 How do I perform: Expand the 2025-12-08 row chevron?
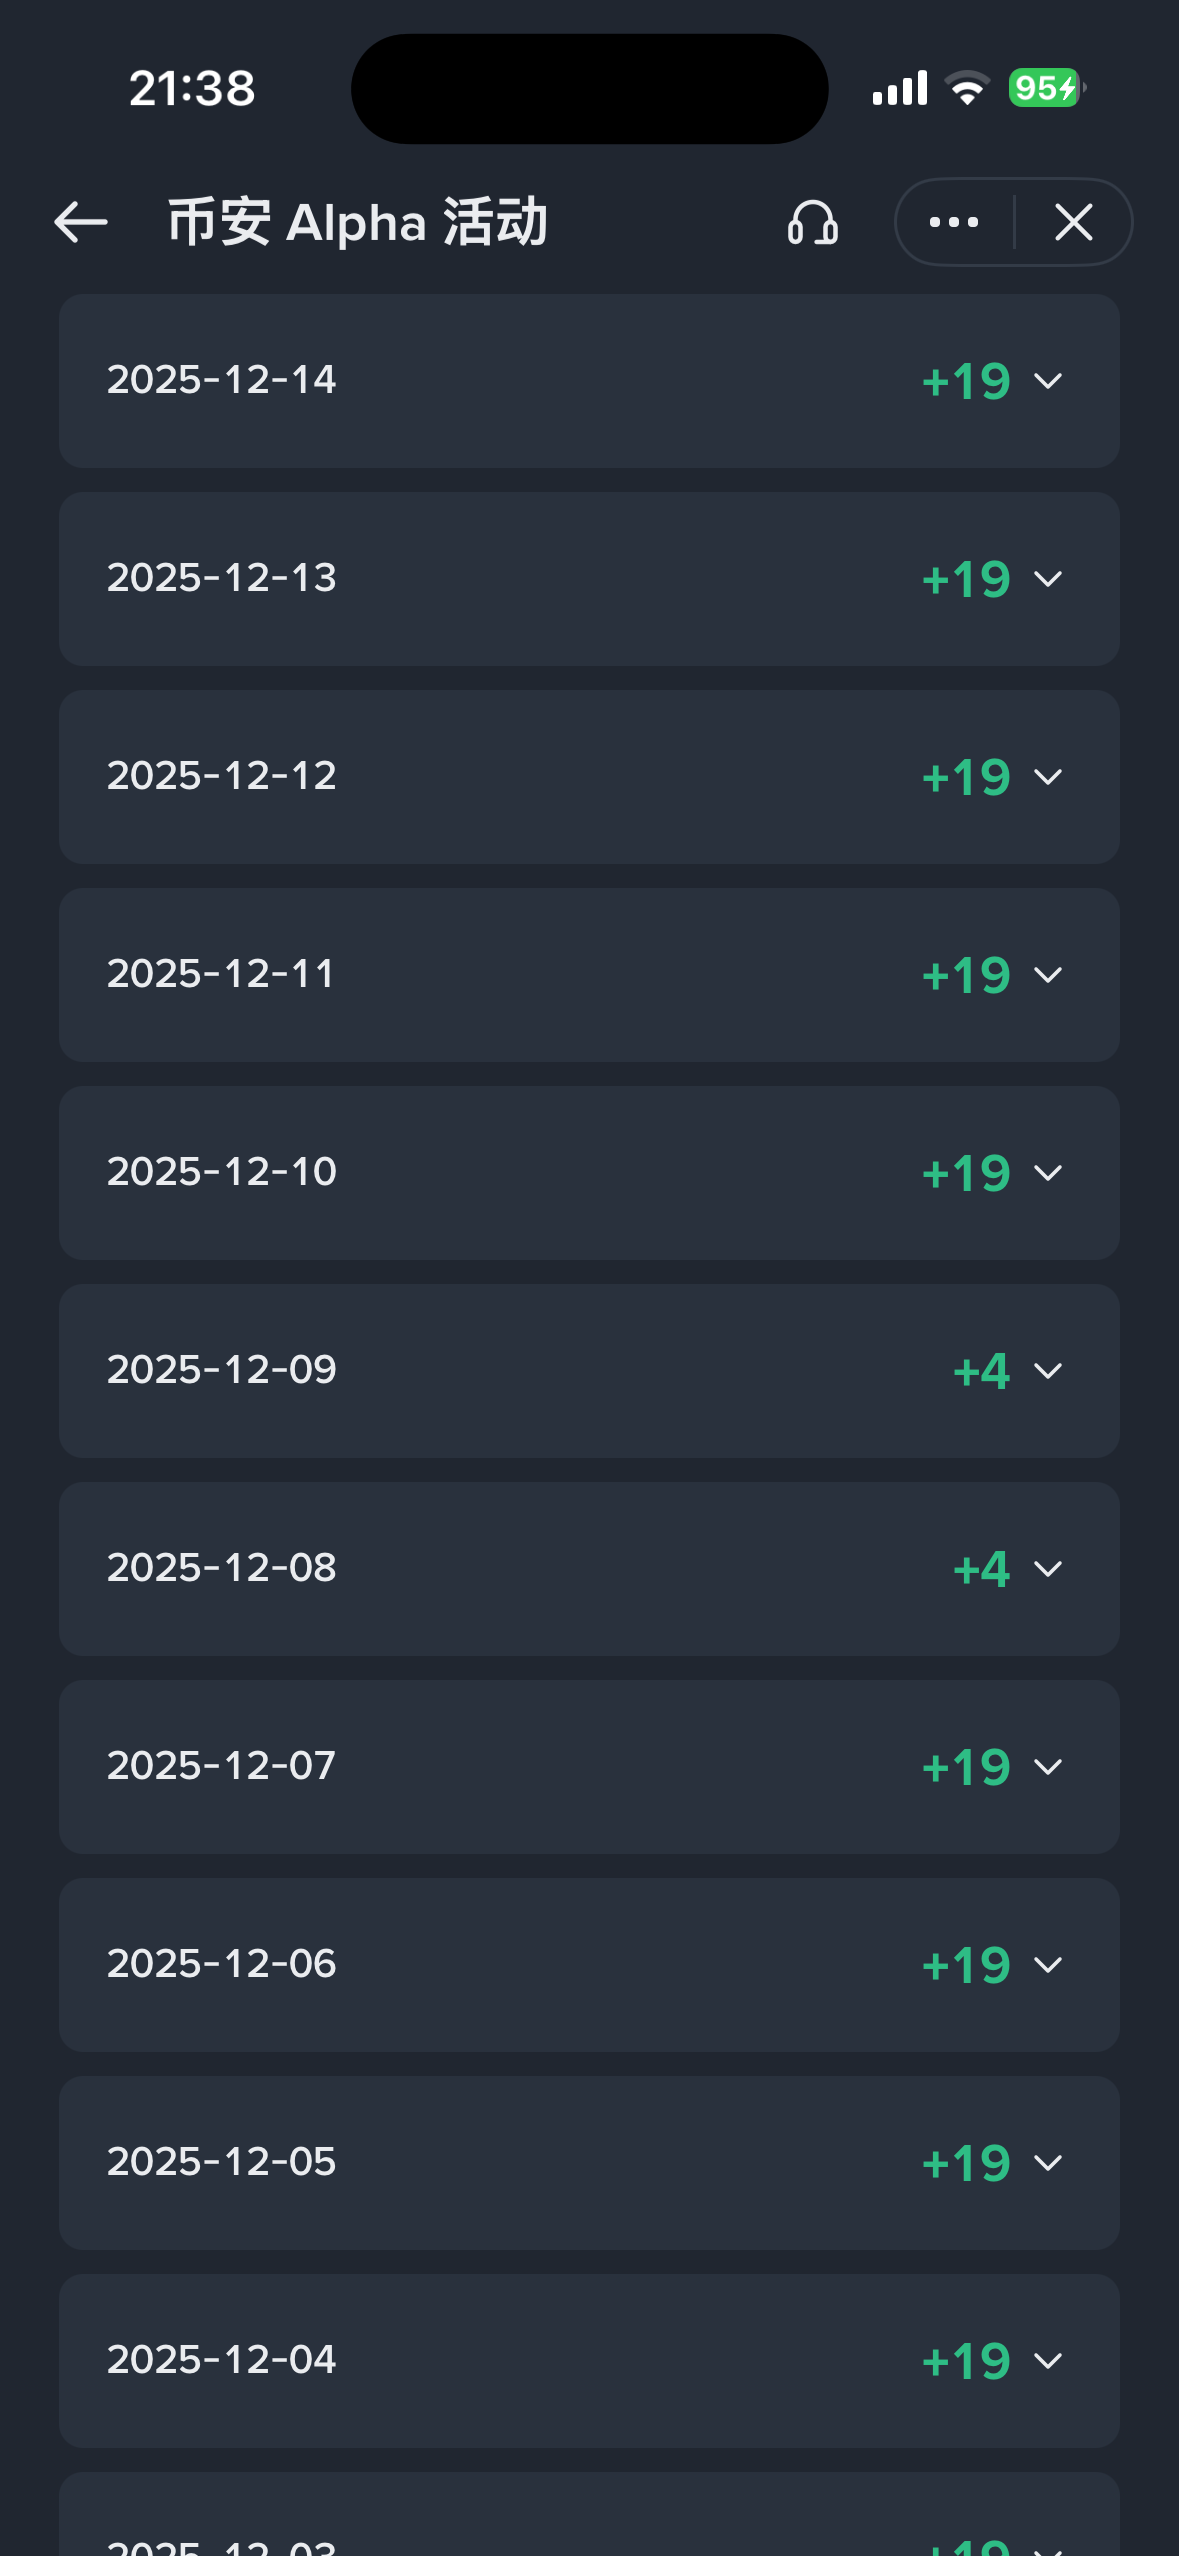[1048, 1569]
